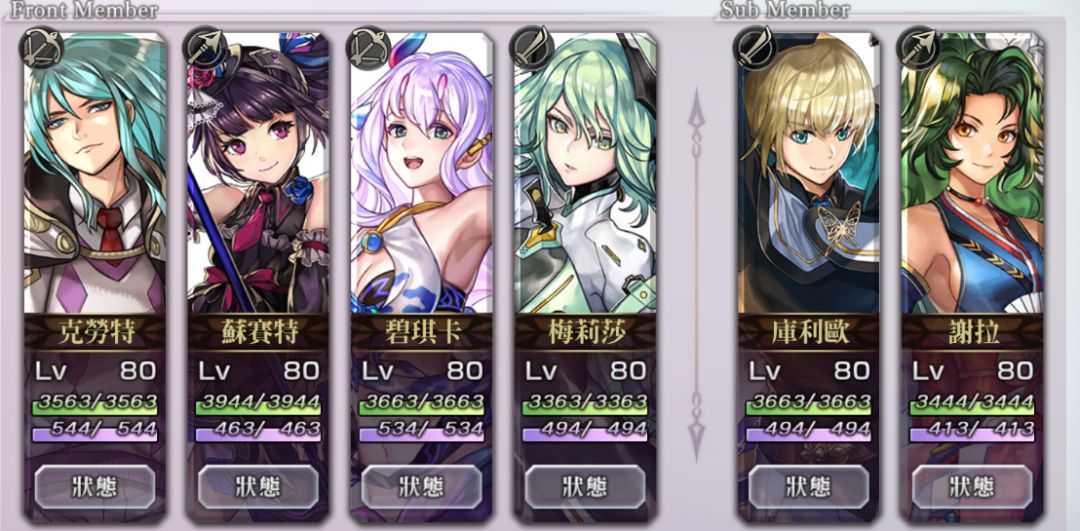Viewport: 1080px width, 531px height.
Task: Select the weapon icon on 庫利歐's card
Action: tap(755, 47)
